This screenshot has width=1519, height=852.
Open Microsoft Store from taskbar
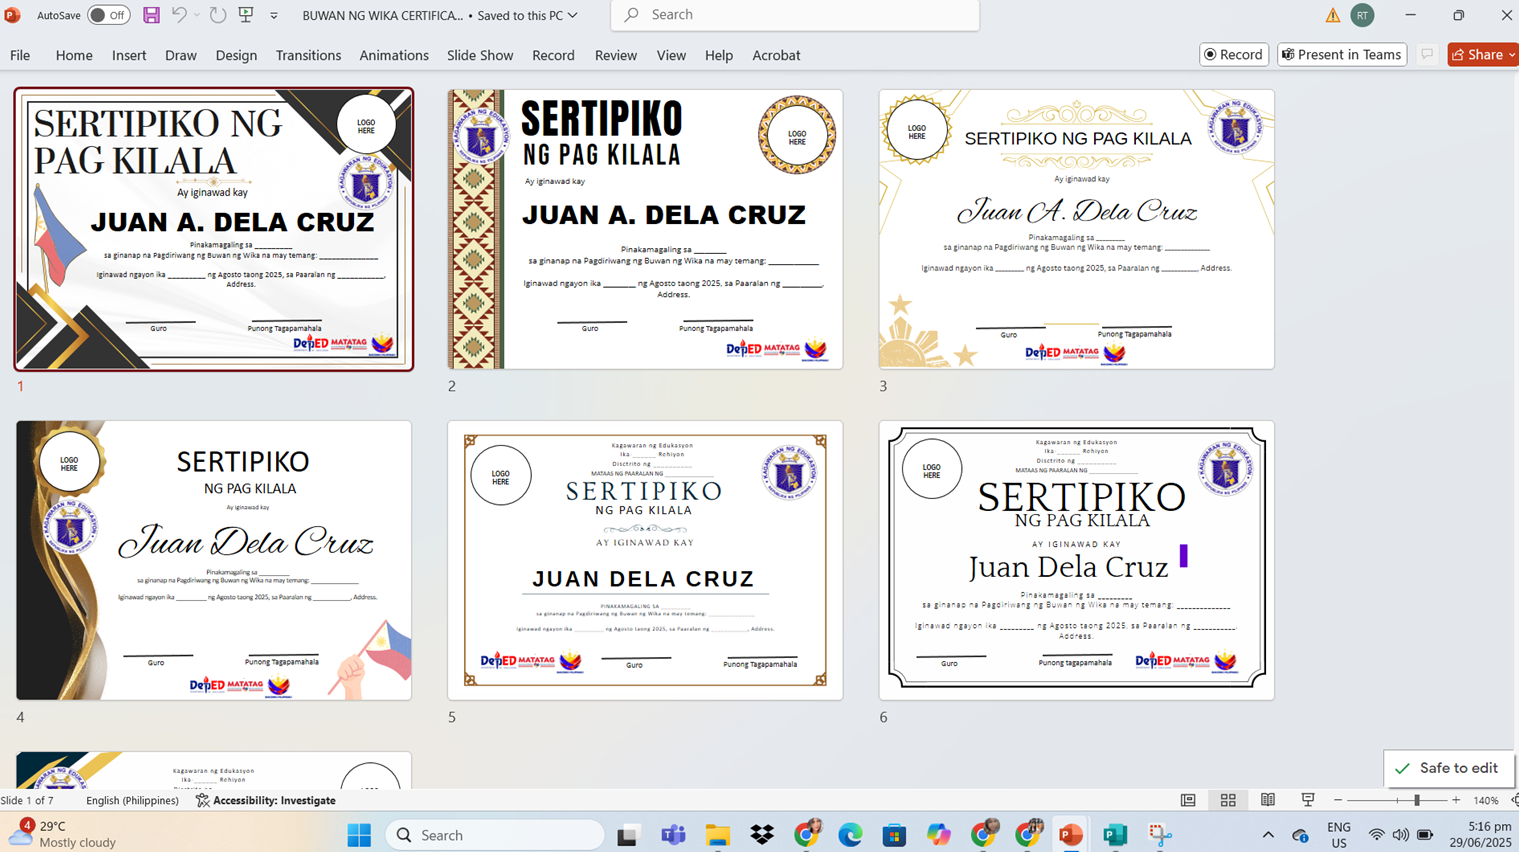click(894, 835)
